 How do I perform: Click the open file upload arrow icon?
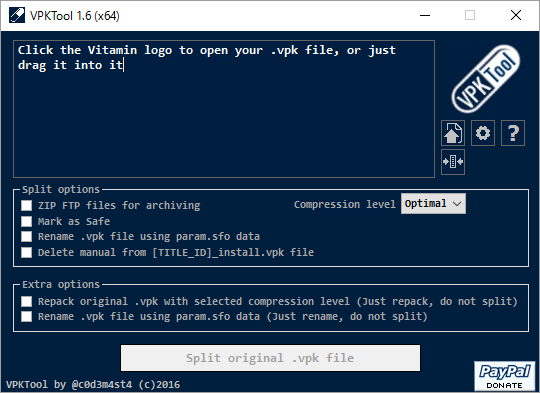[453, 133]
